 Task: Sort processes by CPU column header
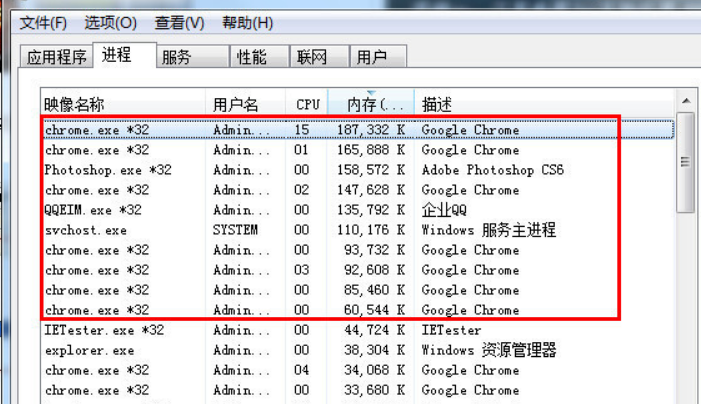308,104
